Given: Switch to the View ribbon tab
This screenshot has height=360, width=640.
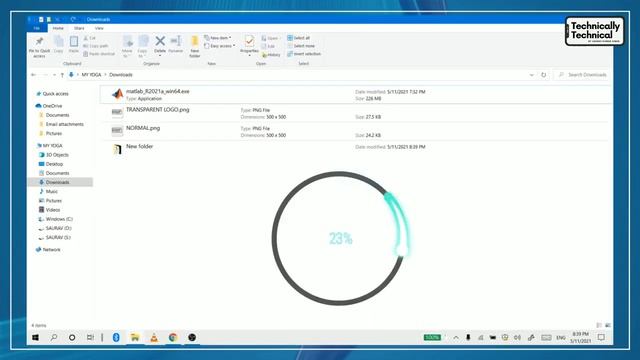Looking at the screenshot, I should coord(99,28).
